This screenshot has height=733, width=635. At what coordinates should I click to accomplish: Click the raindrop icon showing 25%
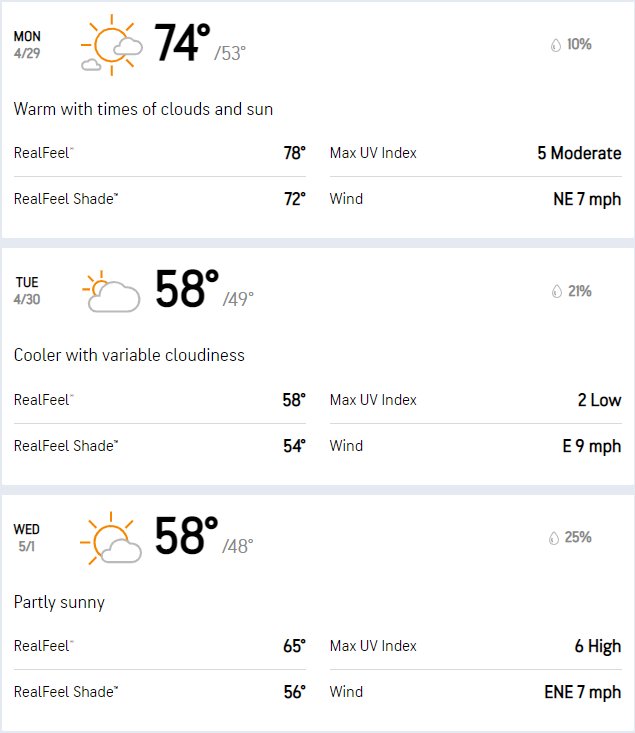tap(554, 538)
